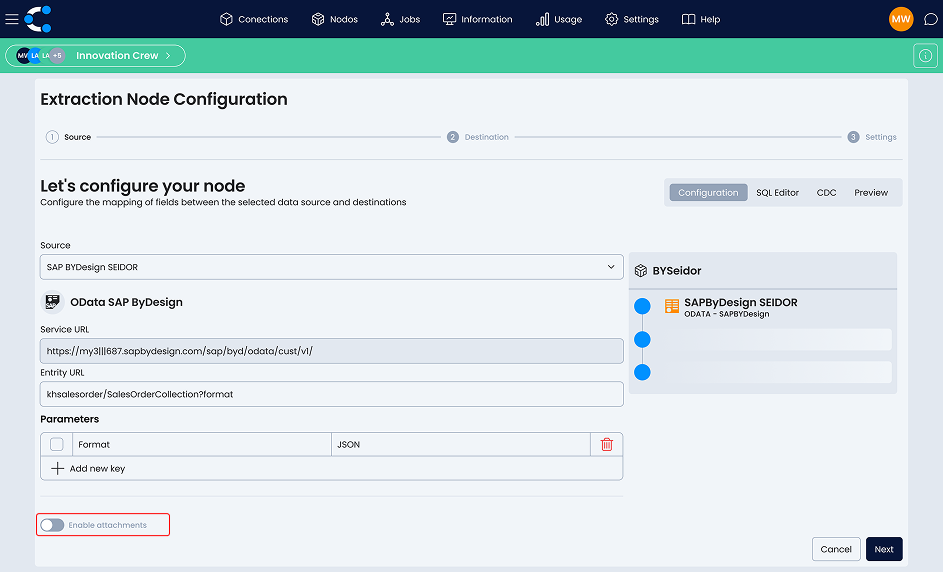Click the Entity URL input field
This screenshot has height=572, width=943.
point(331,394)
